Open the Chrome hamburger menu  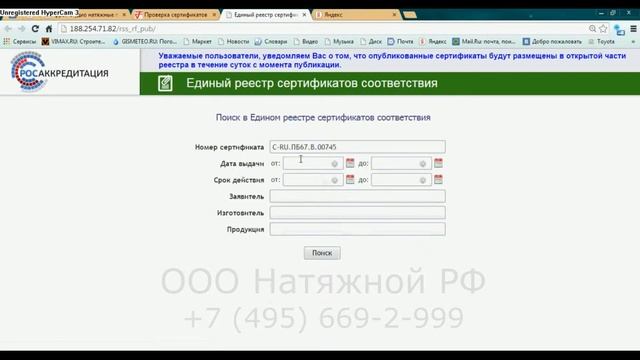(633, 29)
